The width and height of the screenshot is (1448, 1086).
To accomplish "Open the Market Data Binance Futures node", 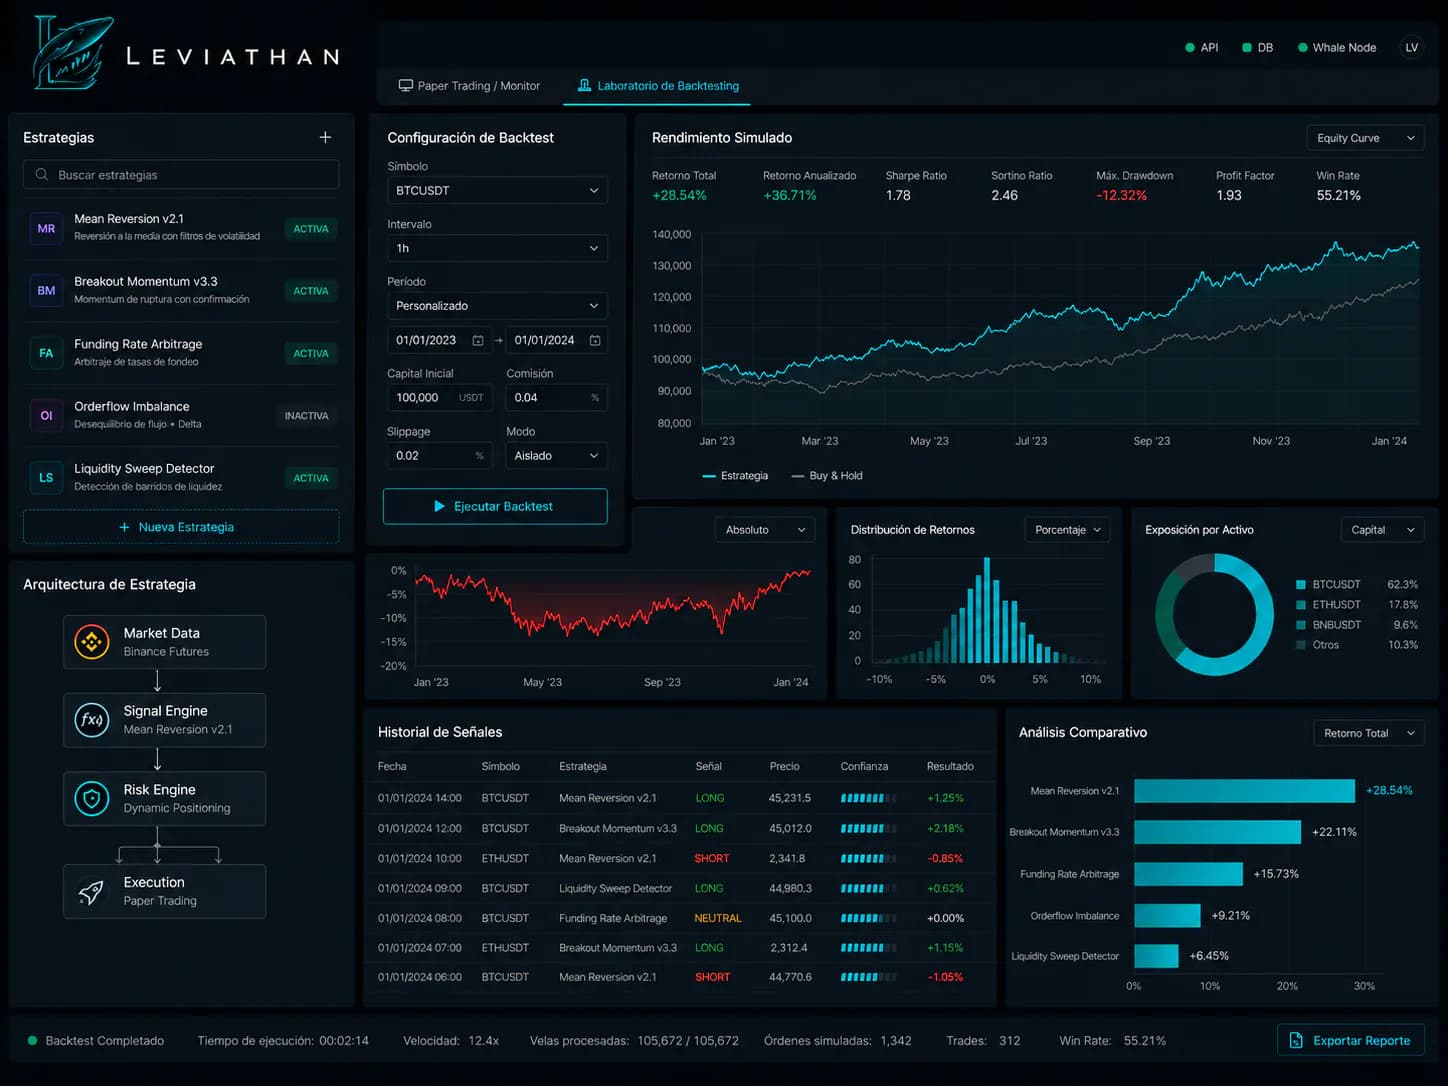I will [165, 642].
